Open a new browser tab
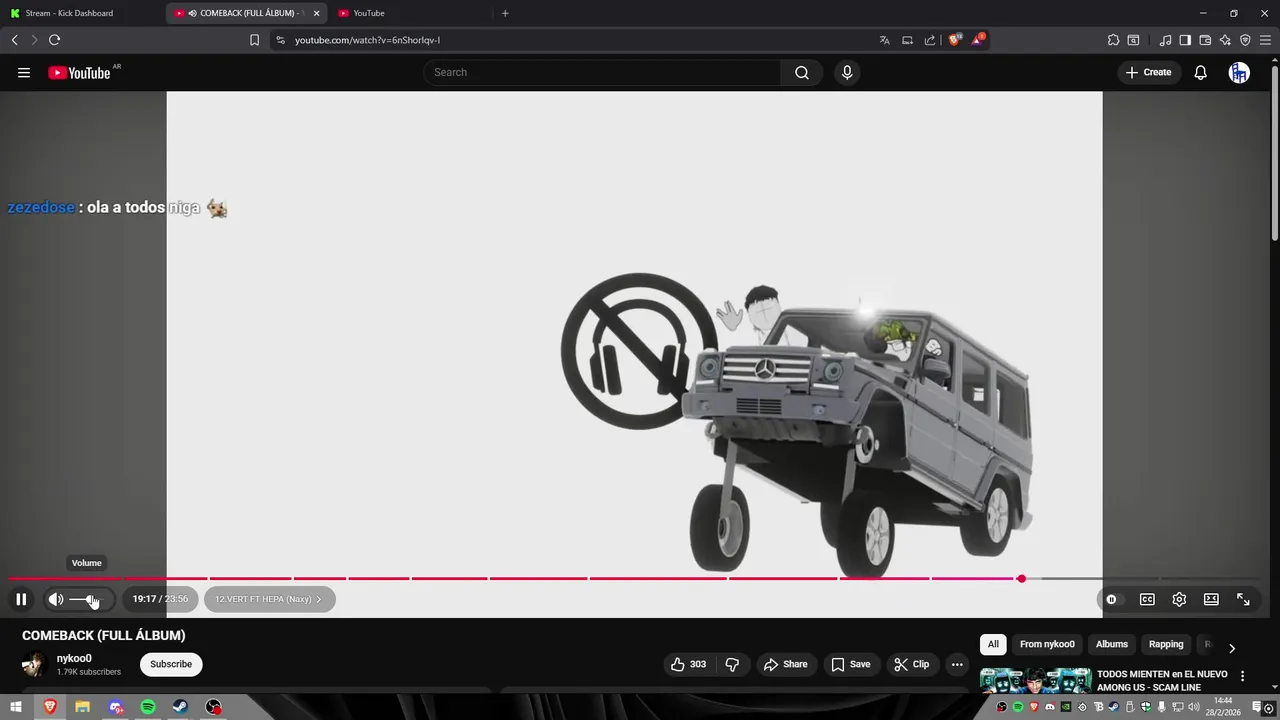Screen dimensions: 1280x720 click(505, 13)
